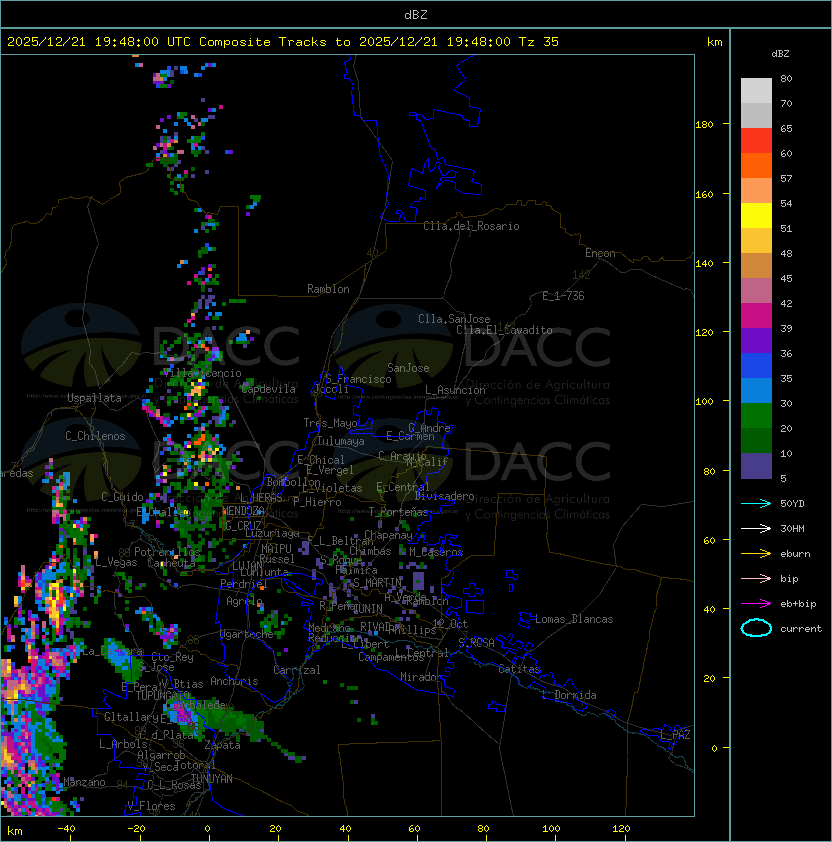Pick the royal blue swatch below 36
This screenshot has height=842, width=832.
[756, 366]
